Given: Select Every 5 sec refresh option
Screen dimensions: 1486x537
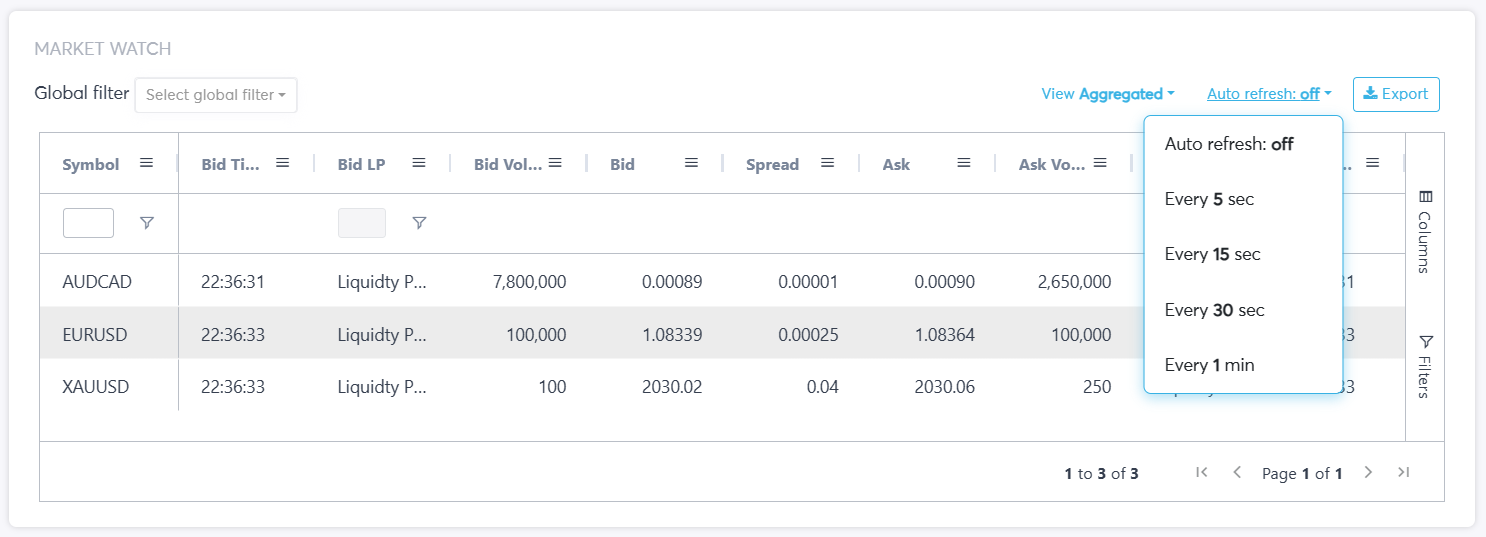Looking at the screenshot, I should pyautogui.click(x=1209, y=199).
